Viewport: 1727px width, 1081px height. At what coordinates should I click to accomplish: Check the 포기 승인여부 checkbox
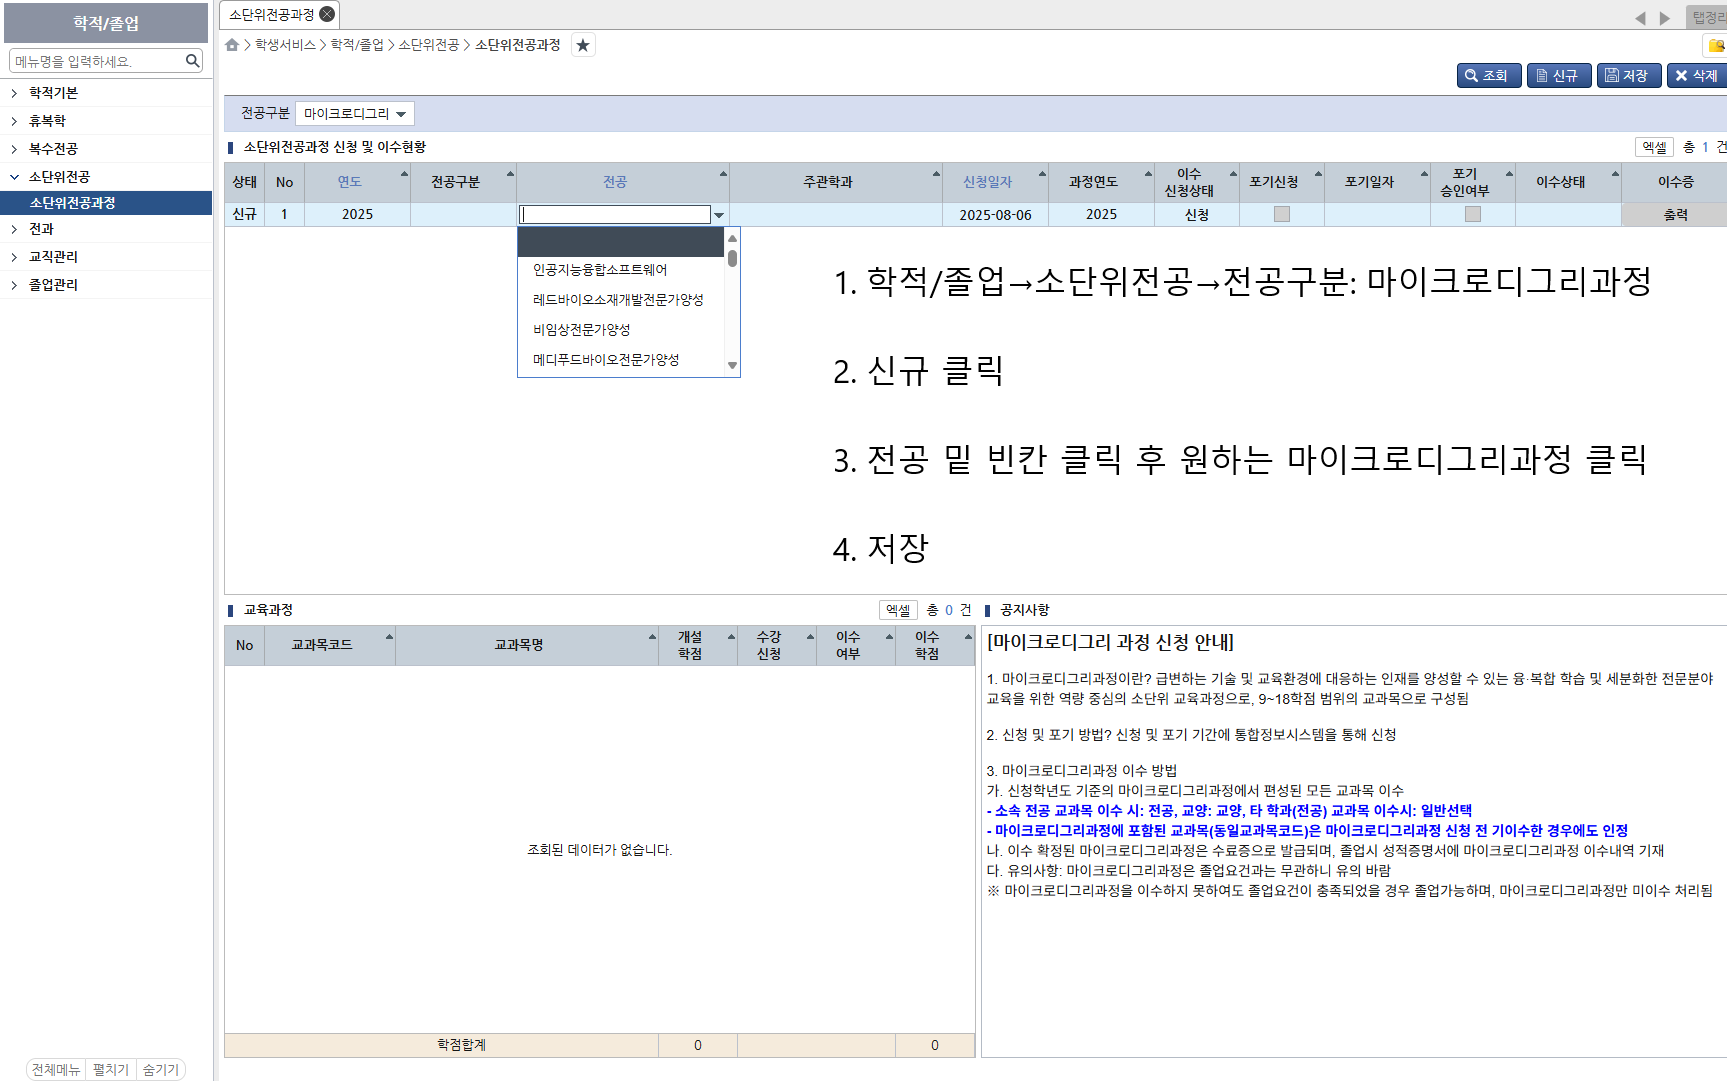(x=1472, y=214)
